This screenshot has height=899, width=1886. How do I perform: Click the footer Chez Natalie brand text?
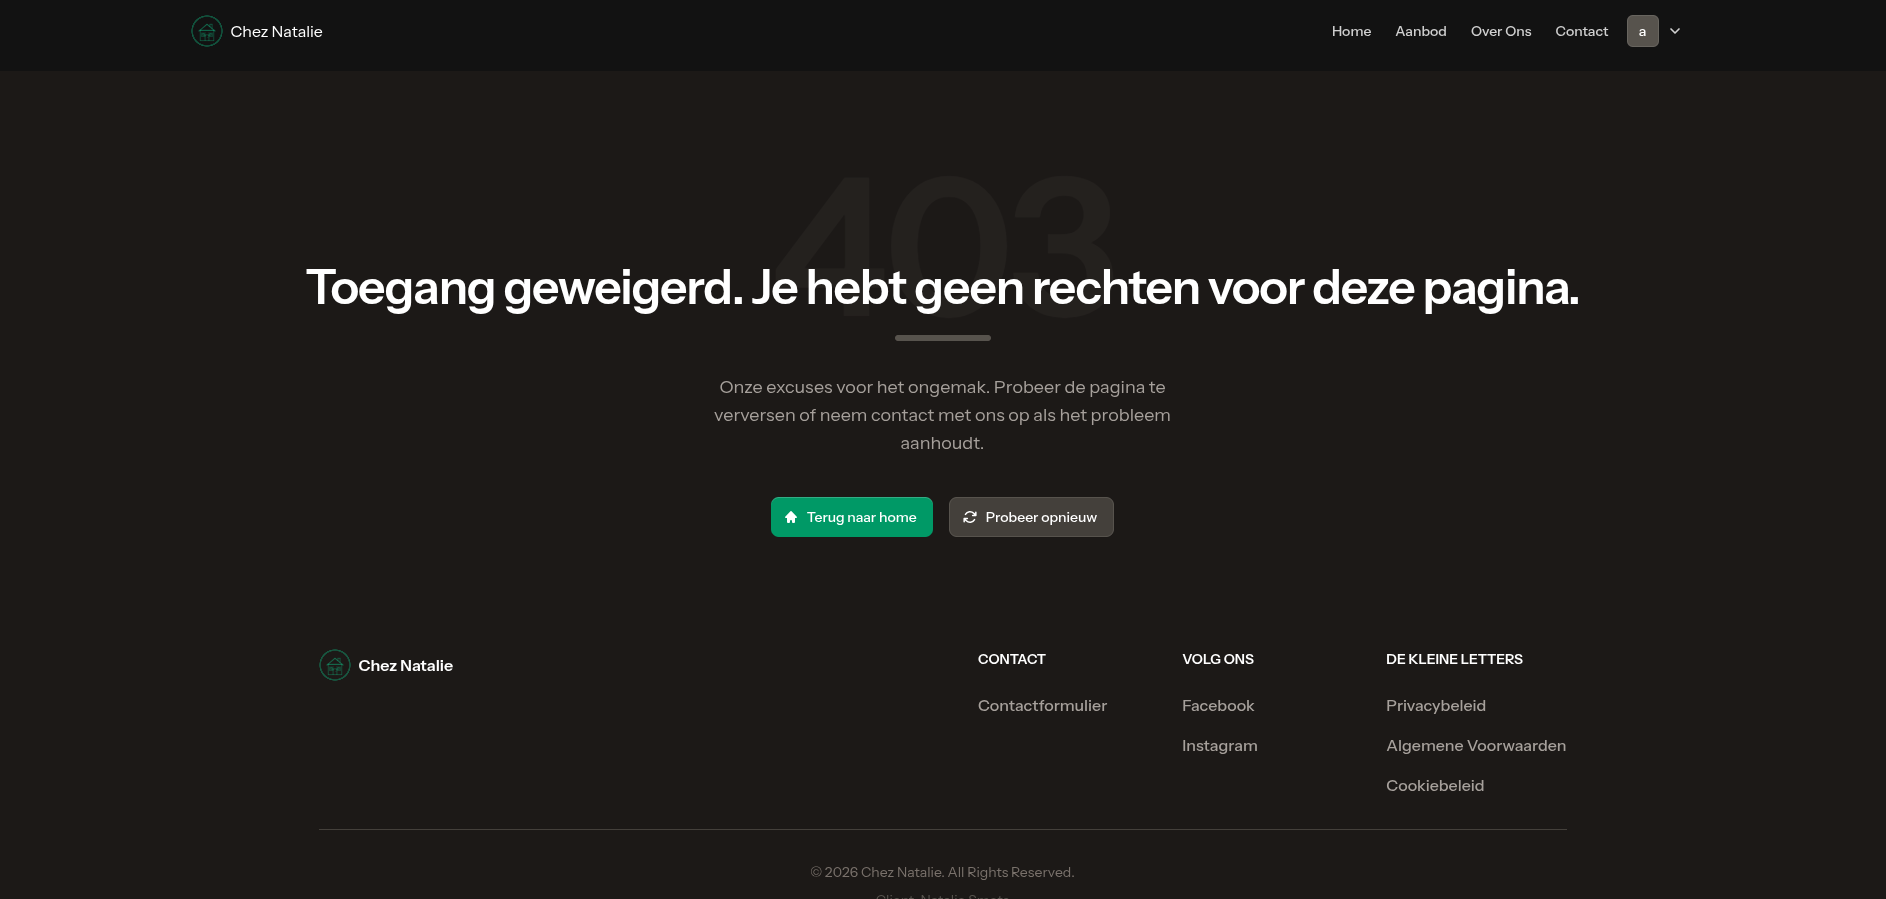[405, 666]
